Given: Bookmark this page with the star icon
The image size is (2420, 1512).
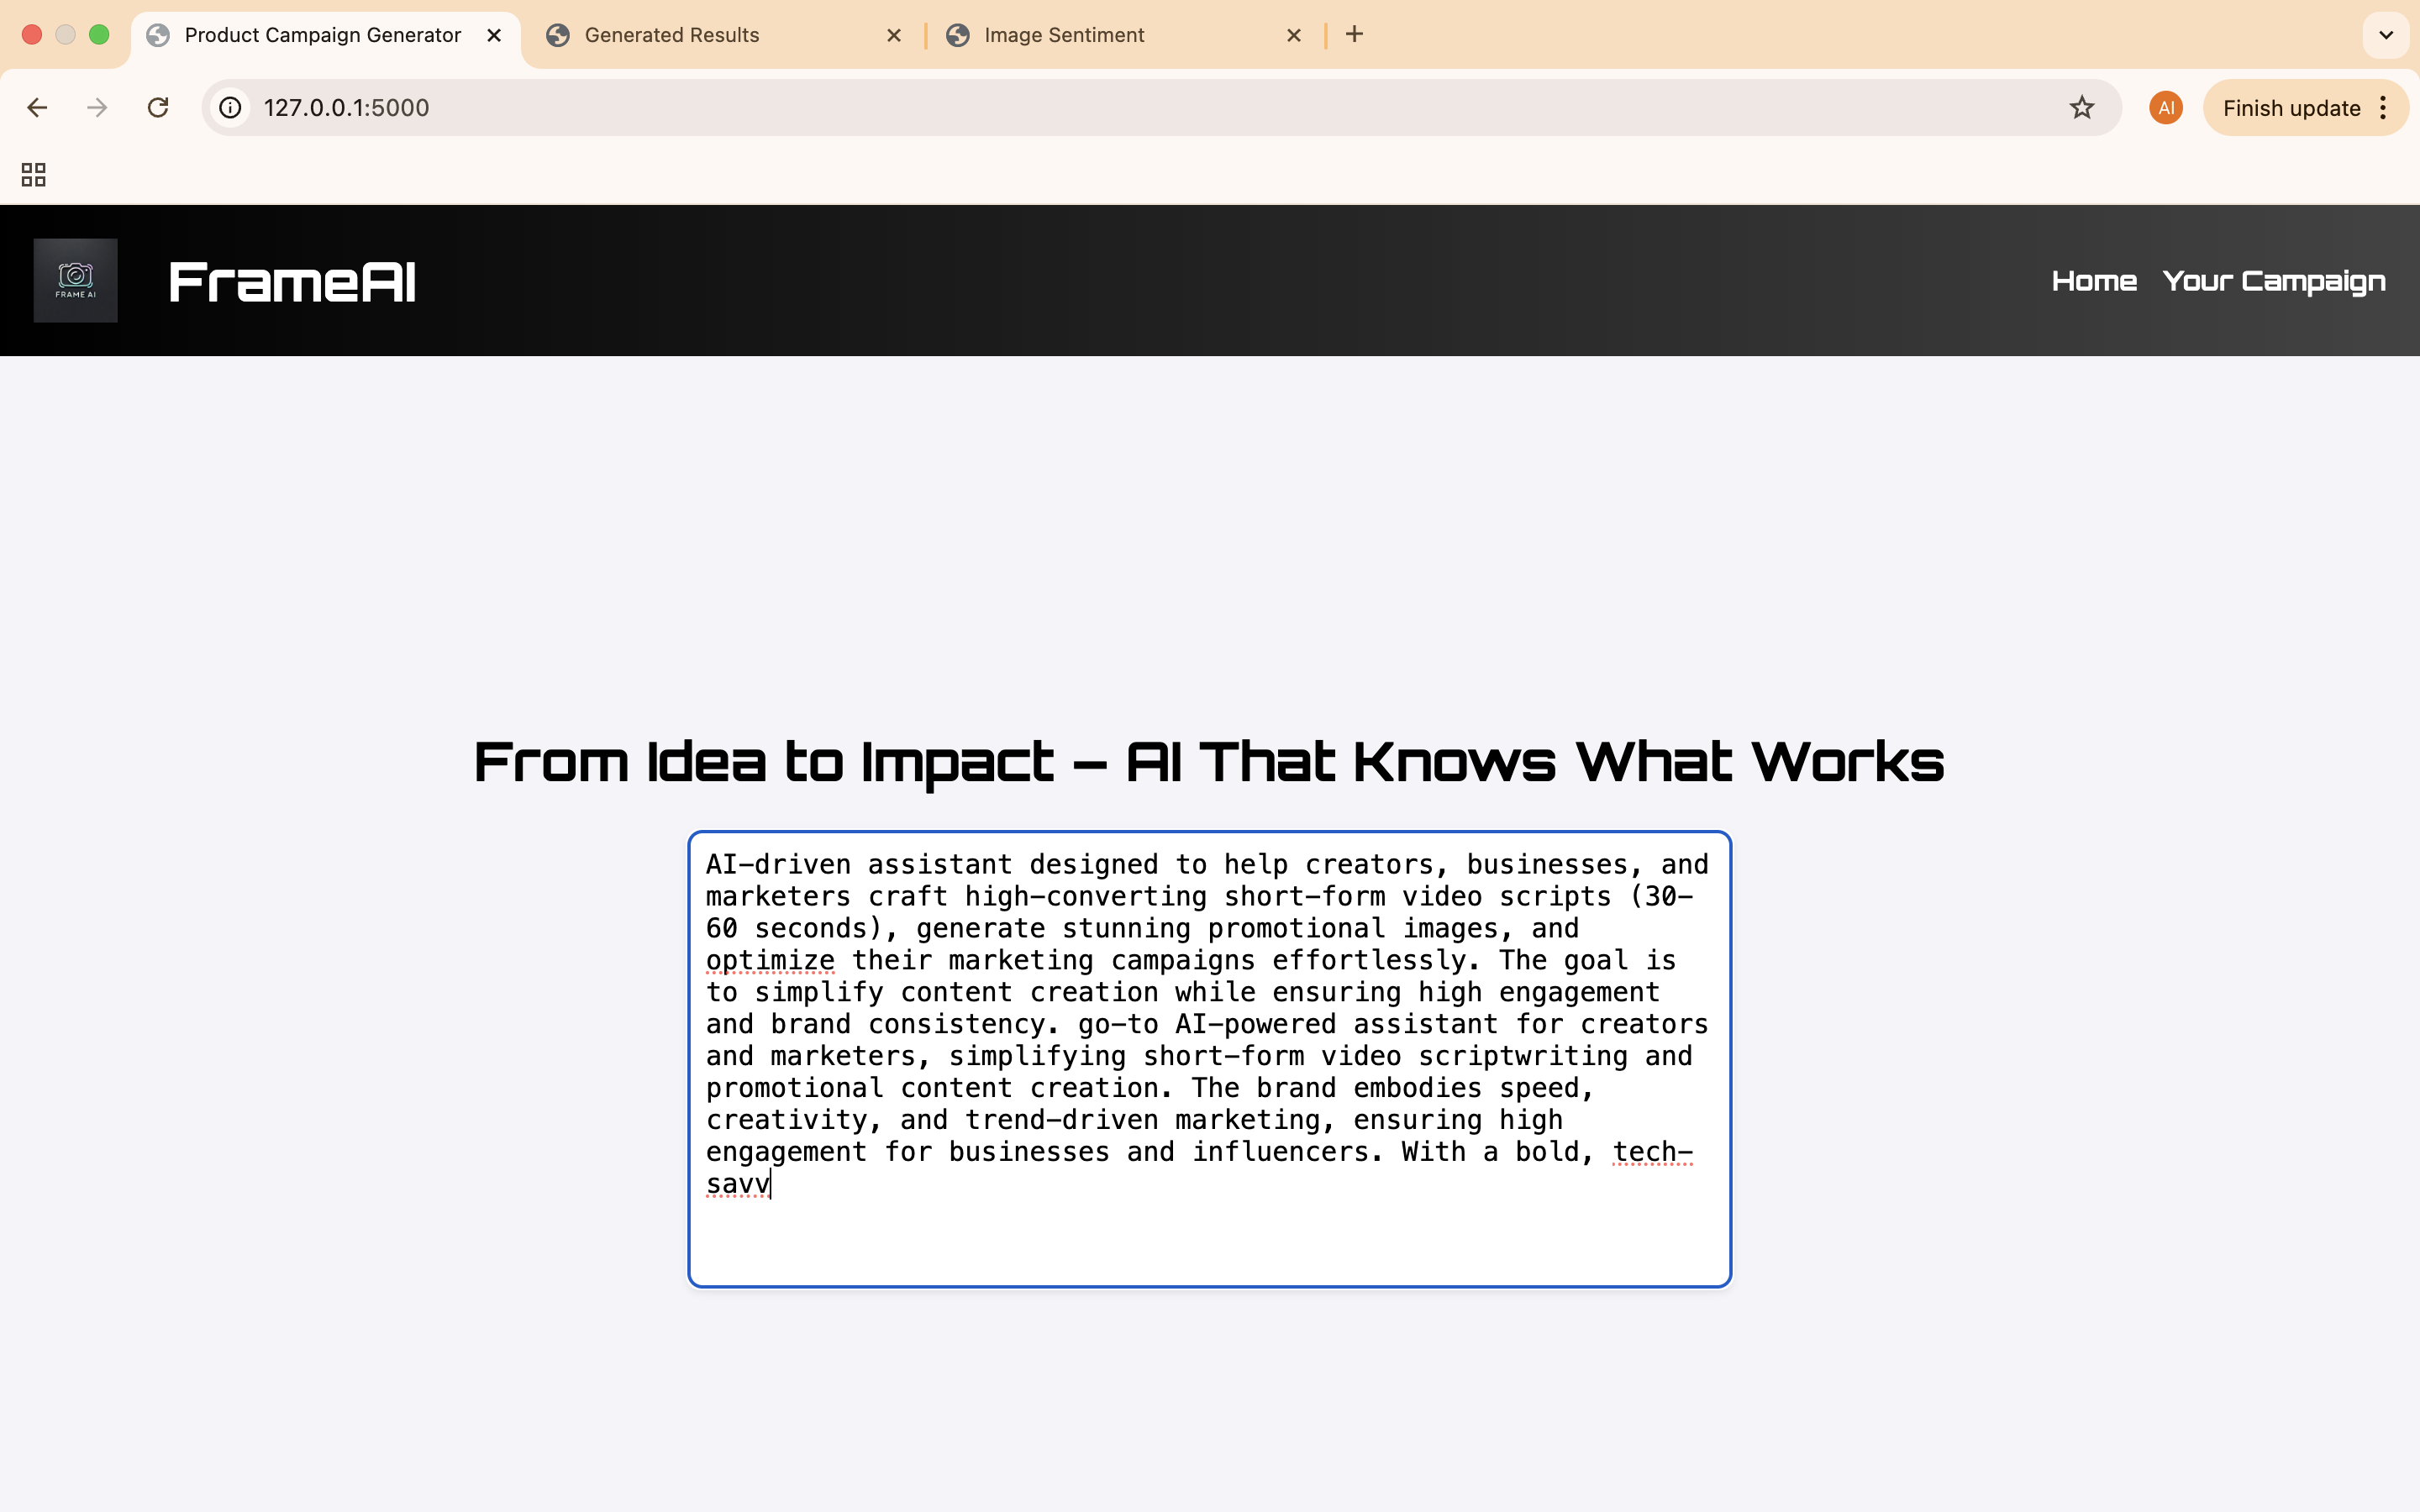Looking at the screenshot, I should pyautogui.click(x=2081, y=108).
